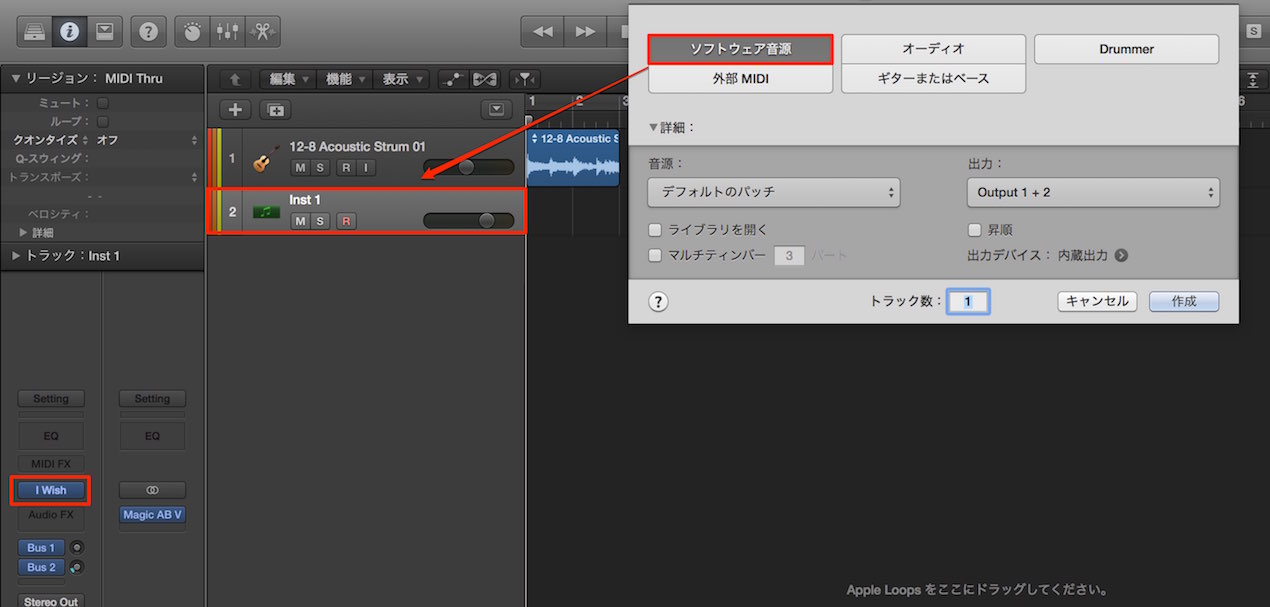This screenshot has height=607, width=1270.
Task: Click the 作成 button
Action: [1184, 301]
